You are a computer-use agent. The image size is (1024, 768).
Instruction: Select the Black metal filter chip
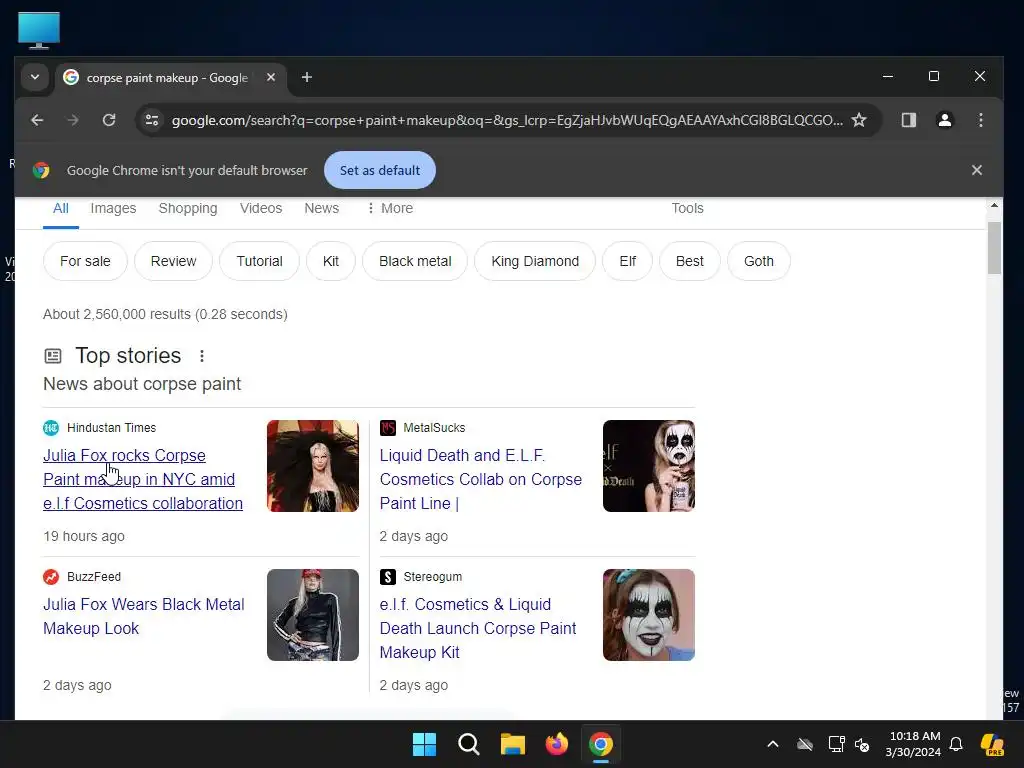(415, 261)
